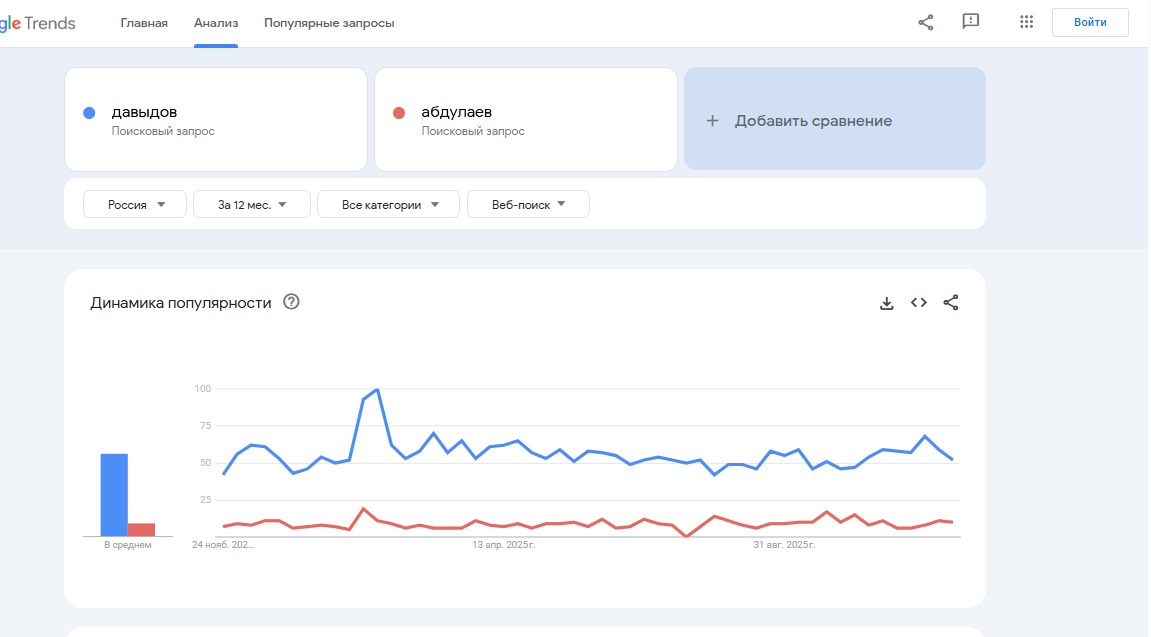
Task: Open the Веб-поиск search type dropdown
Action: (528, 204)
